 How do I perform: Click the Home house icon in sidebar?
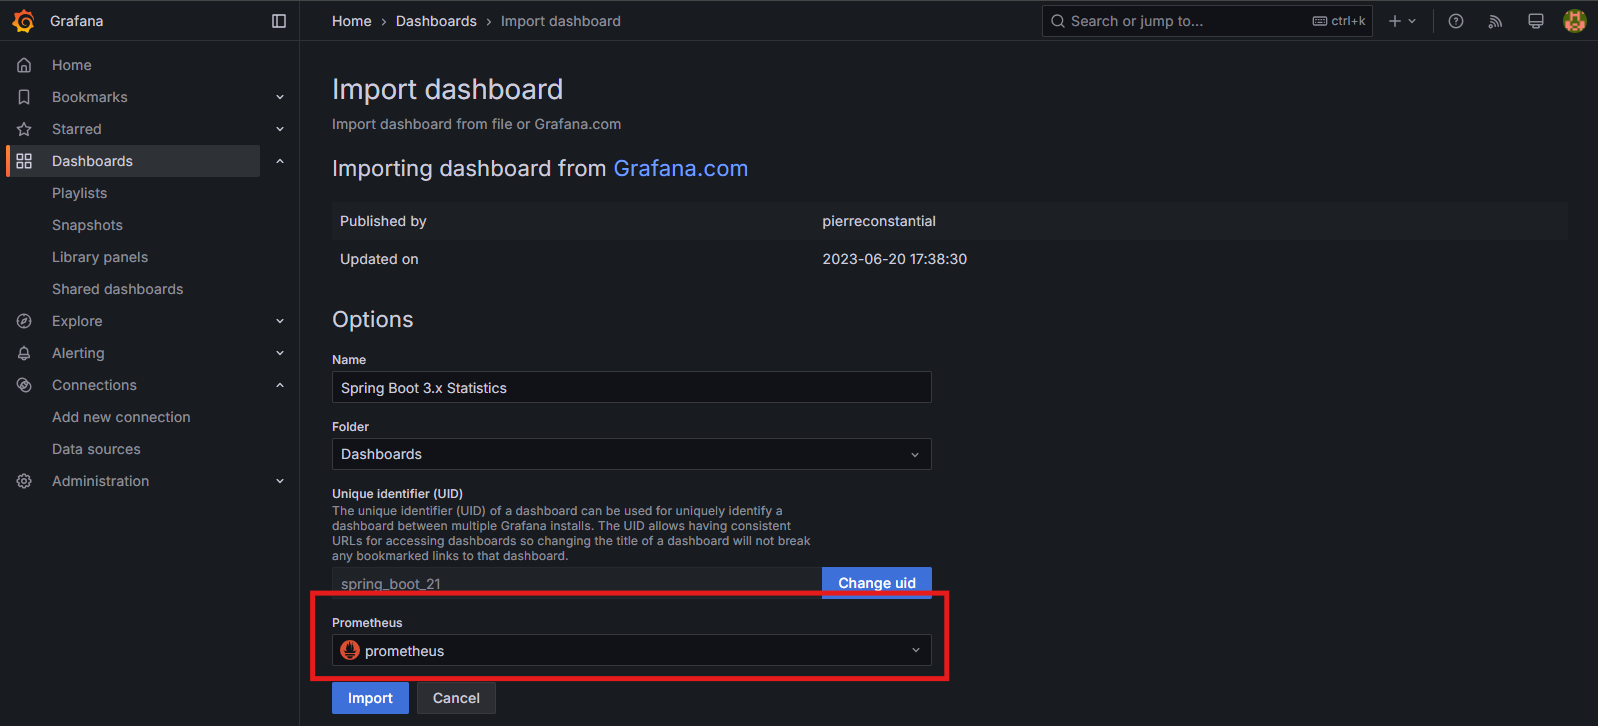coord(24,65)
